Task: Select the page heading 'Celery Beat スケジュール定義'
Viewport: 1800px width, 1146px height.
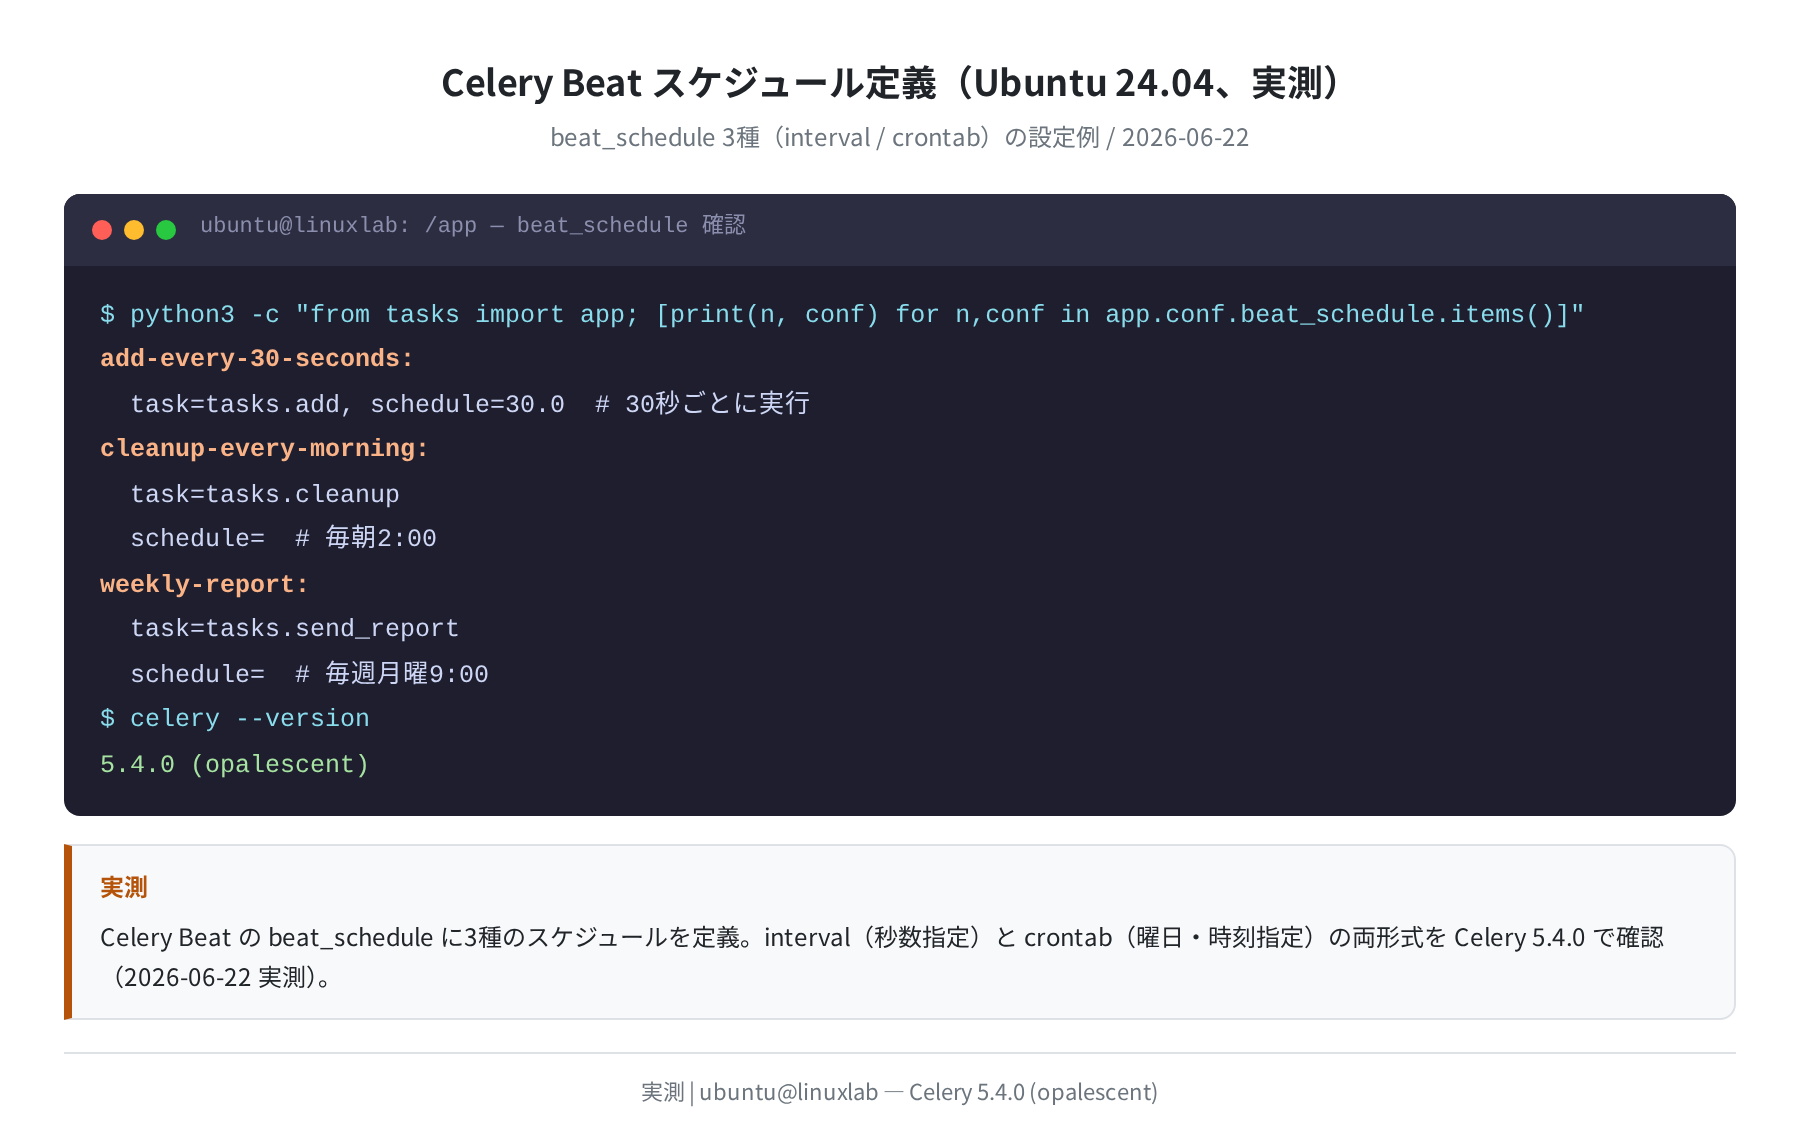Action: point(689,82)
